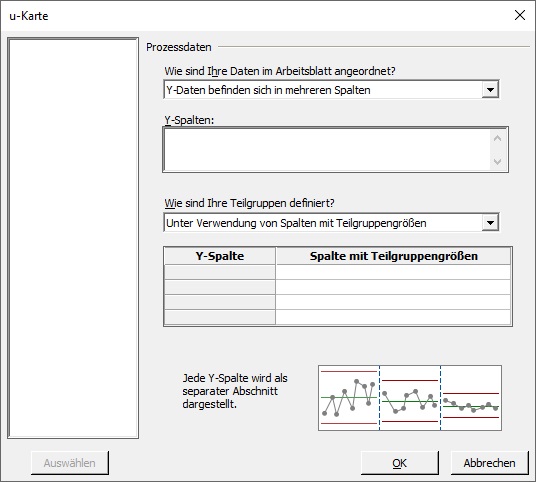This screenshot has width=536, height=482.
Task: Click the Y-Spalten scroll down arrow
Action: coord(497,161)
